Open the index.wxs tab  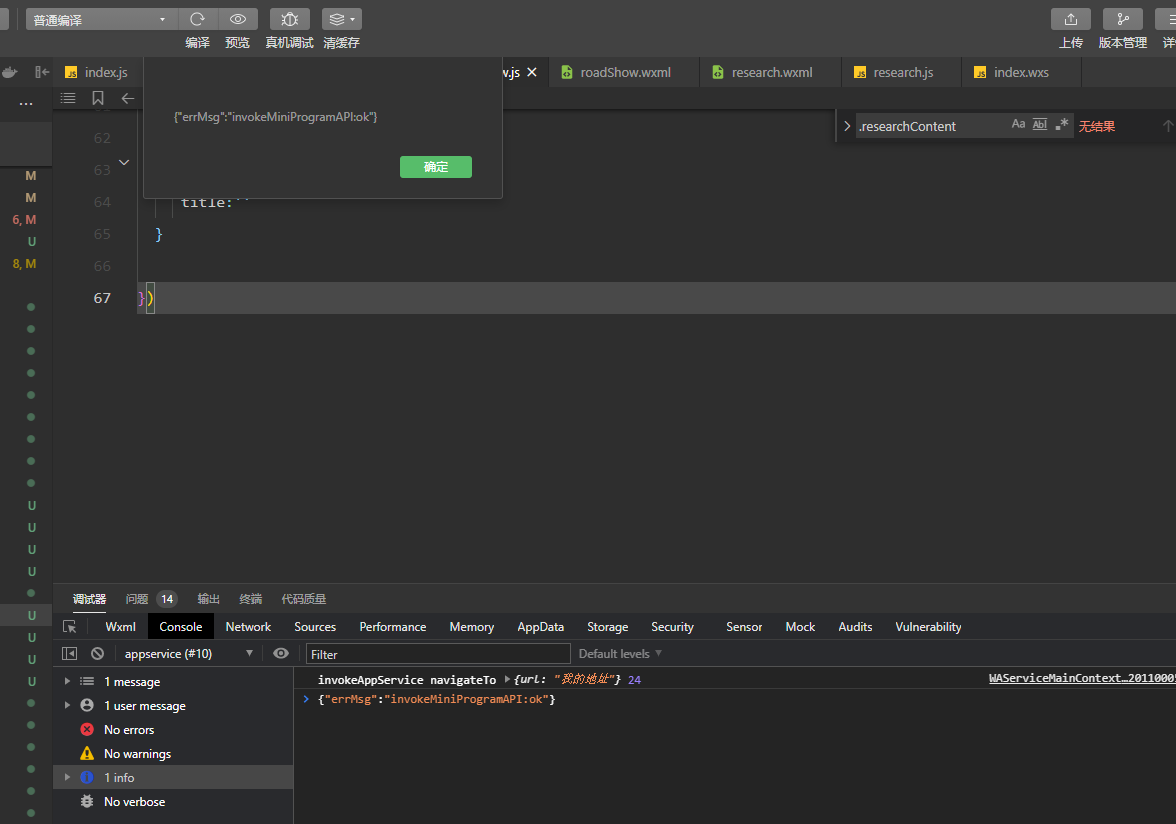pyautogui.click(x=1021, y=72)
